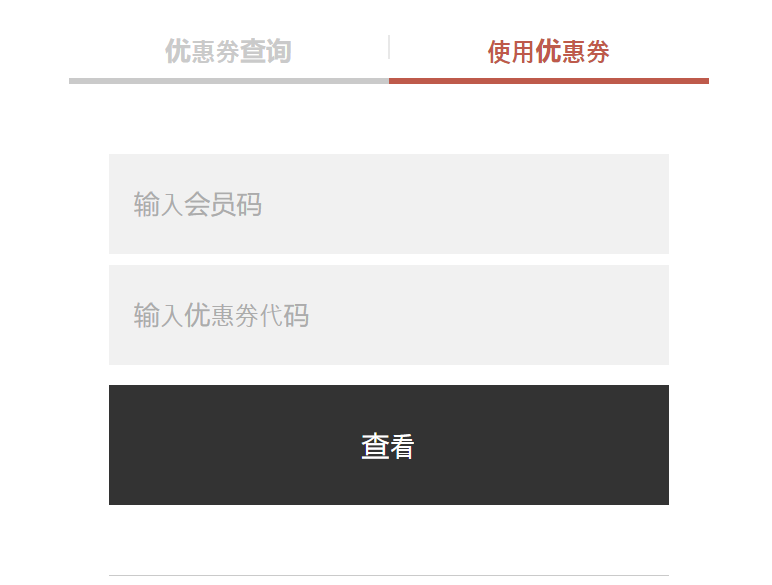Focus the 输入会员码 input field

point(388,204)
